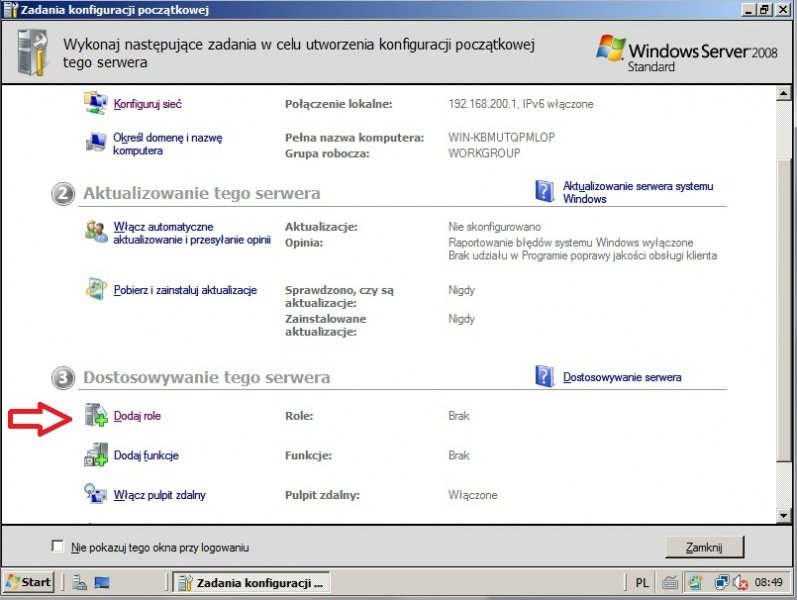Viewport: 797px width, 600px height.
Task: Open the Start menu
Action: tap(28, 582)
